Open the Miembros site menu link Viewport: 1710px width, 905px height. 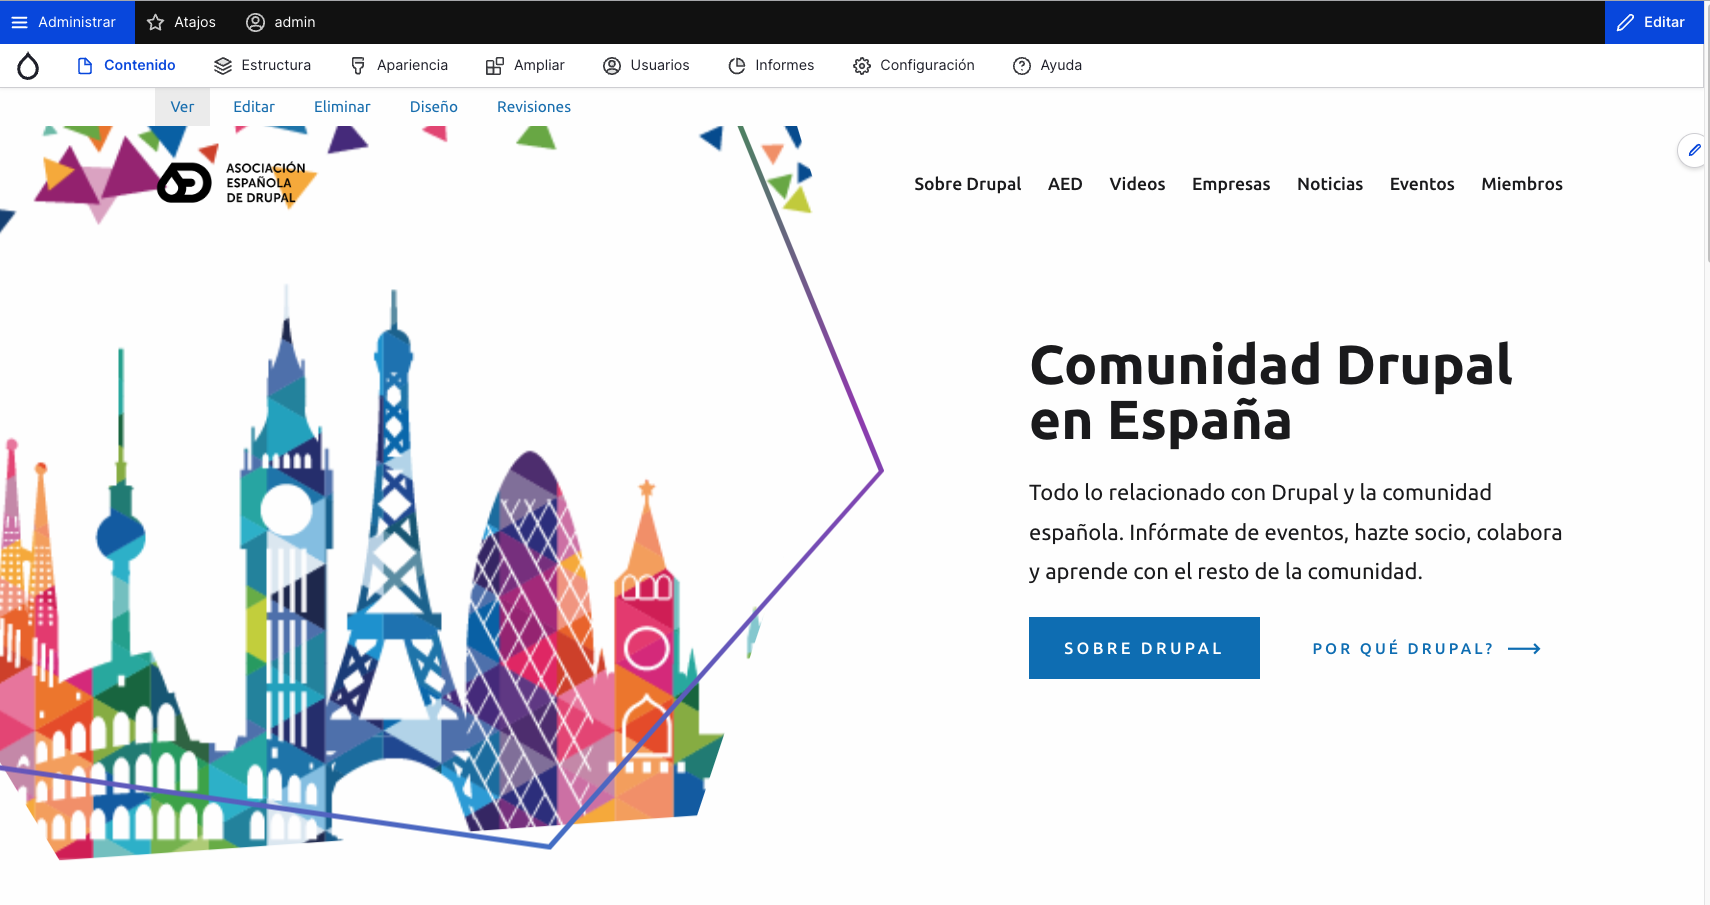coord(1522,184)
